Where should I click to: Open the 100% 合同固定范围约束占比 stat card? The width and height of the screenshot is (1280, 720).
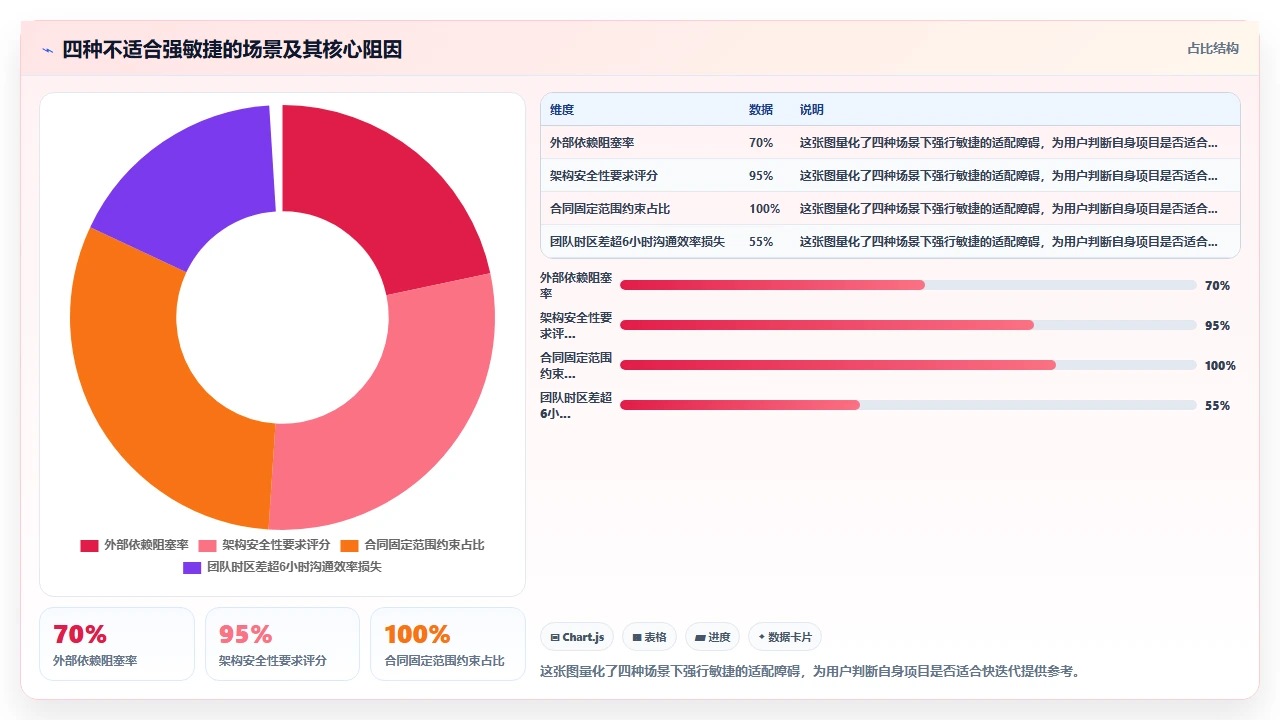click(448, 644)
